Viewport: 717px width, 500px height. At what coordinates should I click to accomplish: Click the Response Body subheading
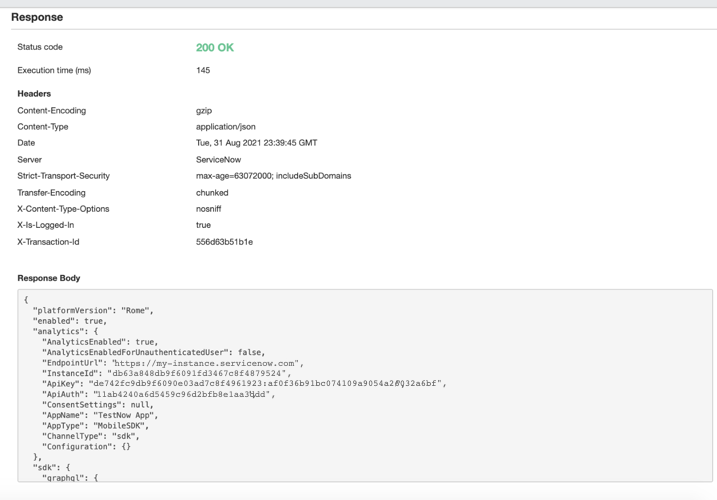(48, 278)
